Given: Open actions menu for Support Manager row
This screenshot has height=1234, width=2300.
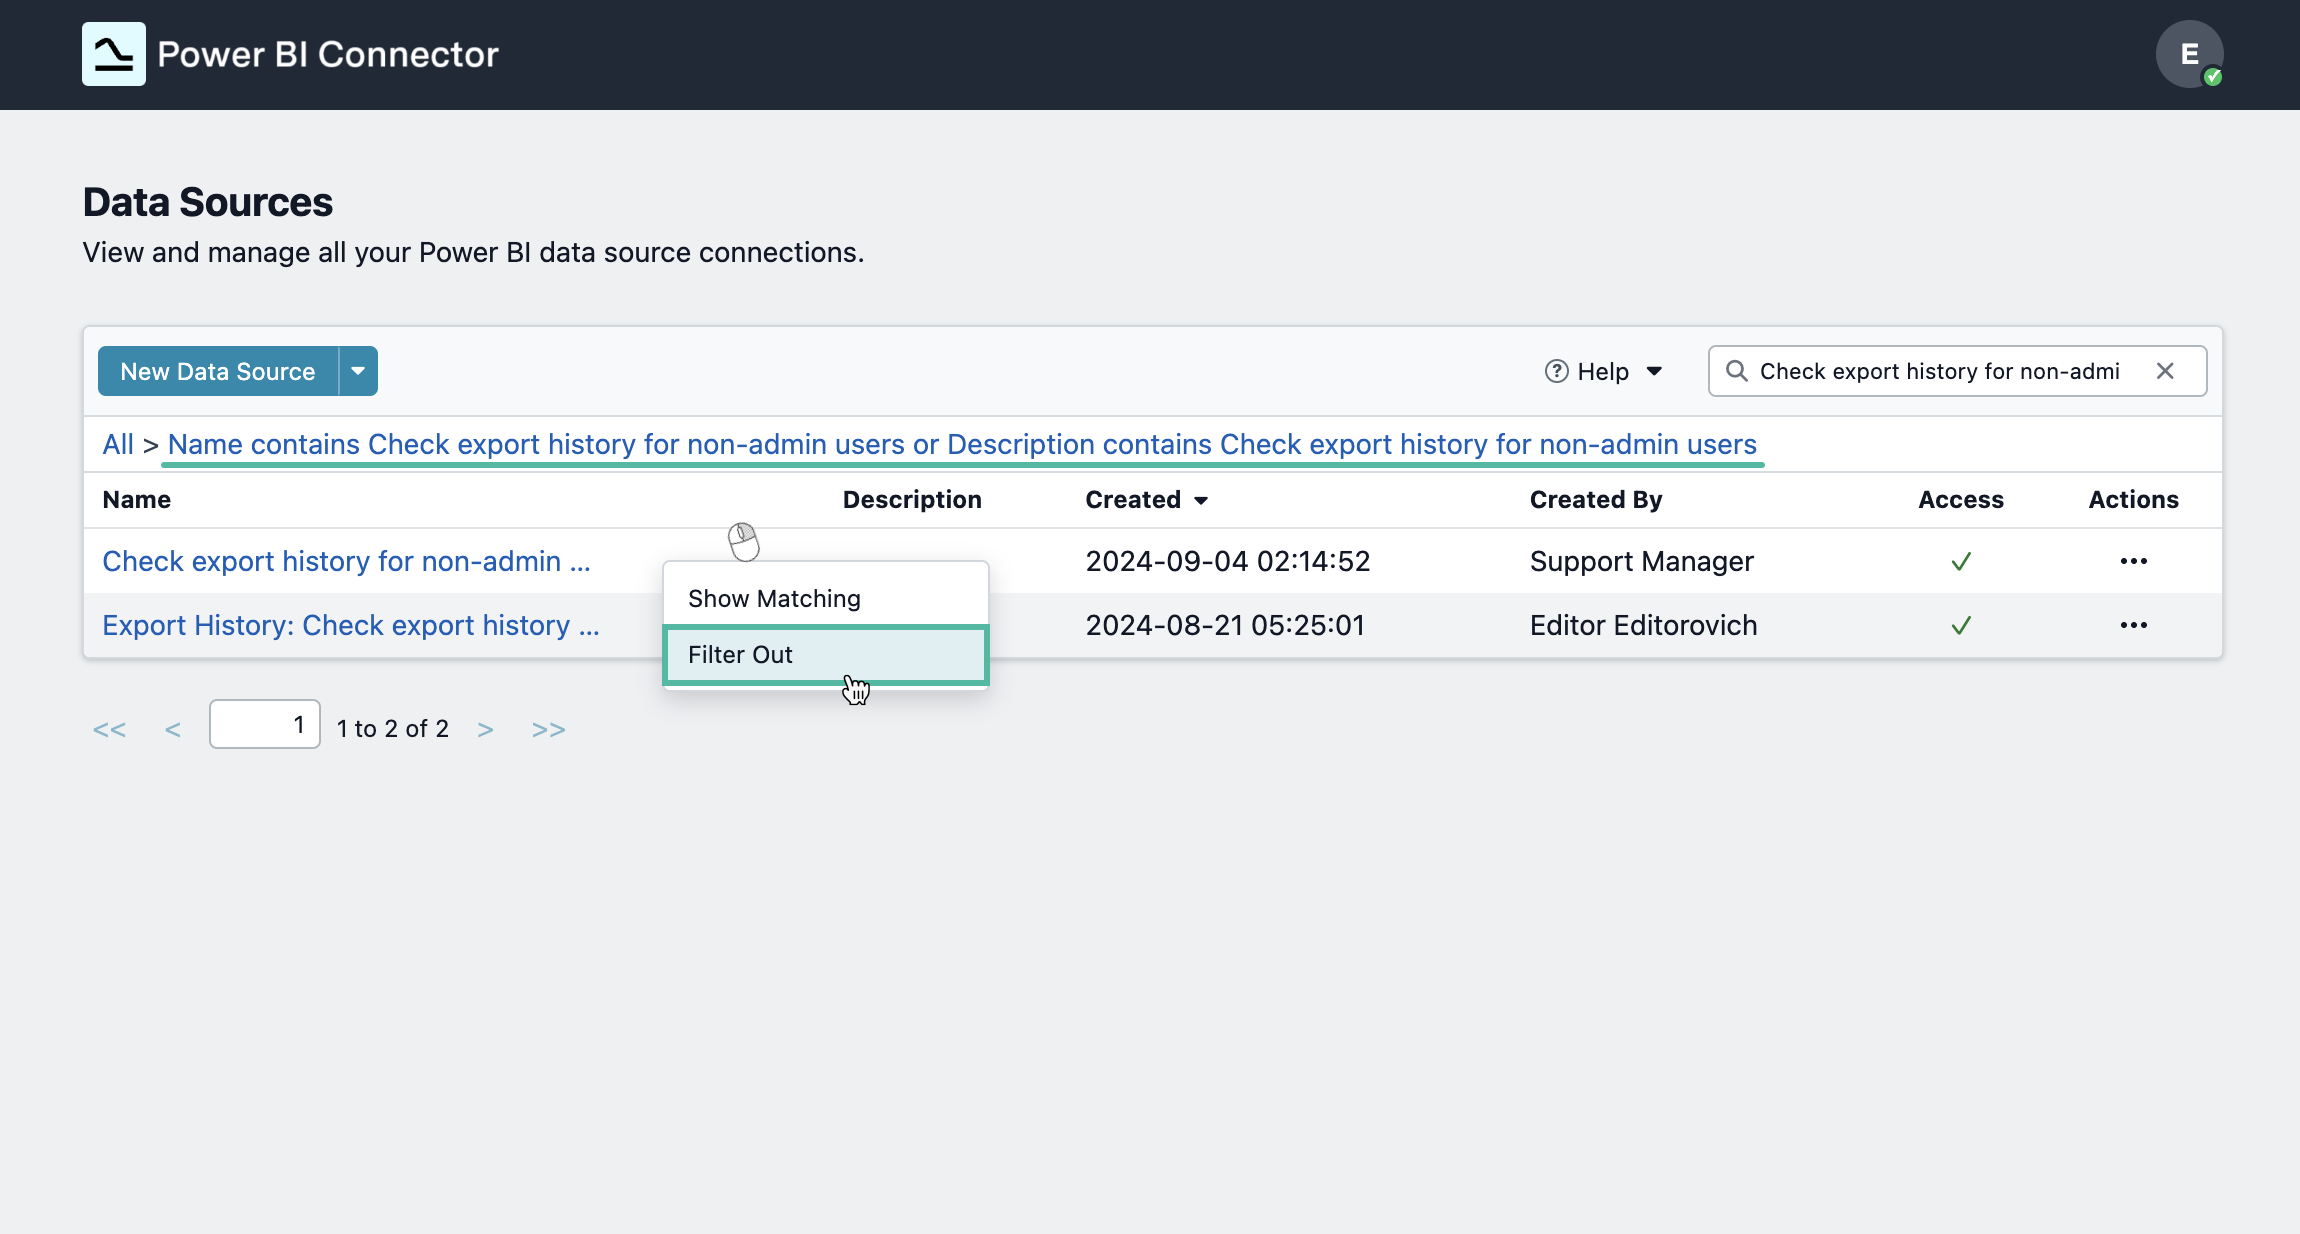Looking at the screenshot, I should coord(2133,561).
